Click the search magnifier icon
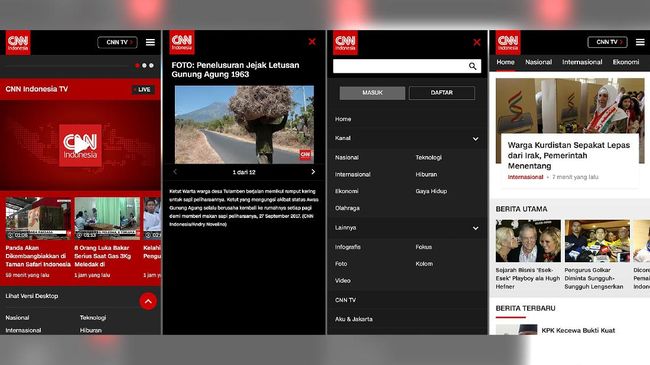Image resolution: width=650 pixels, height=365 pixels. tap(473, 66)
